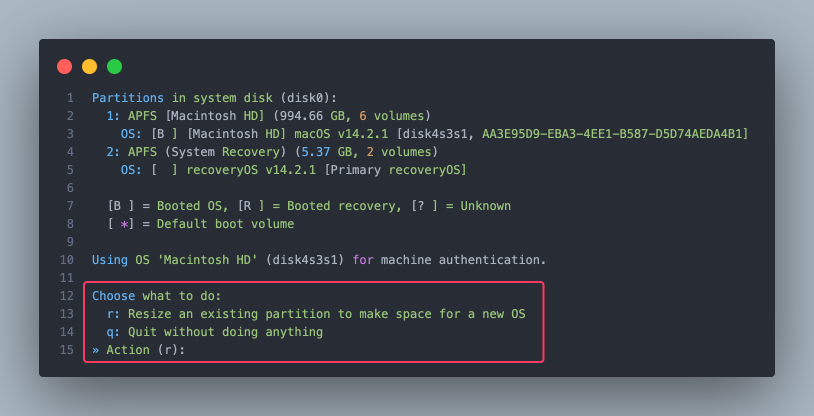Click line number 15 in the gutter
Viewport: 814px width, 416px height.
pyautogui.click(x=66, y=350)
